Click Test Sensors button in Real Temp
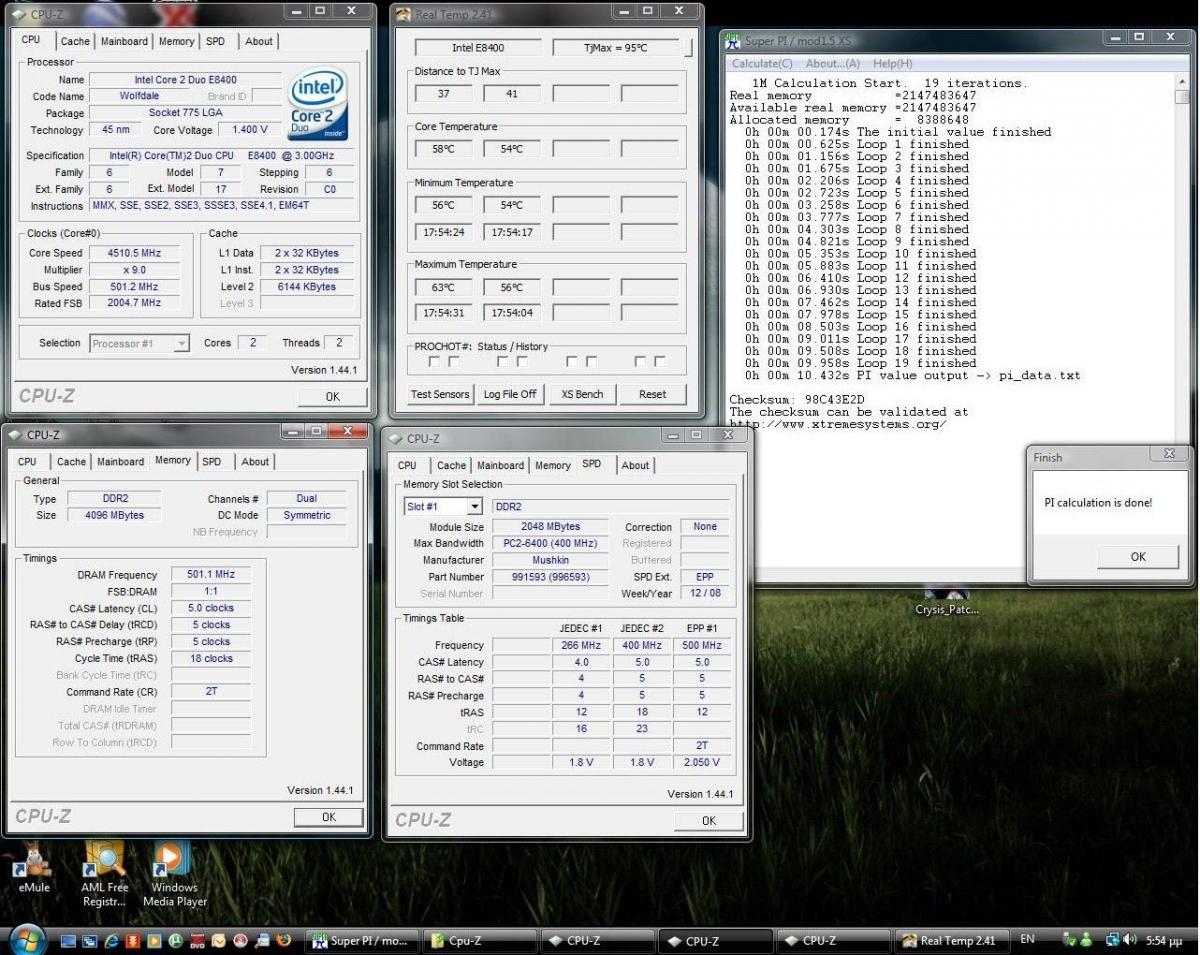The width and height of the screenshot is (1200, 955). tap(440, 394)
